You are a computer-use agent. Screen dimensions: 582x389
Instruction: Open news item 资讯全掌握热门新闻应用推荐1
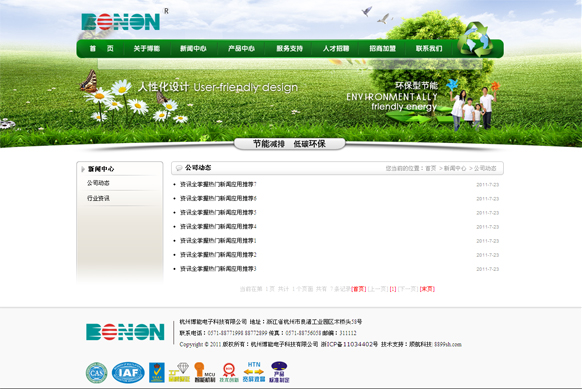point(218,241)
